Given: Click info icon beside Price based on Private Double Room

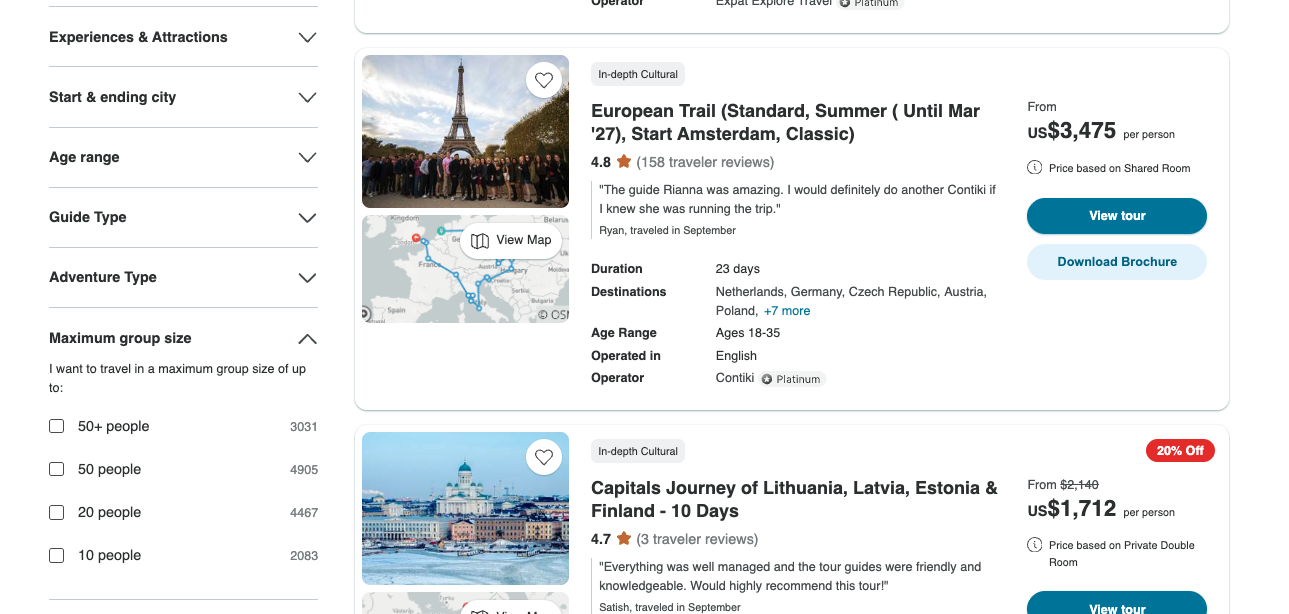Looking at the screenshot, I should [1035, 545].
